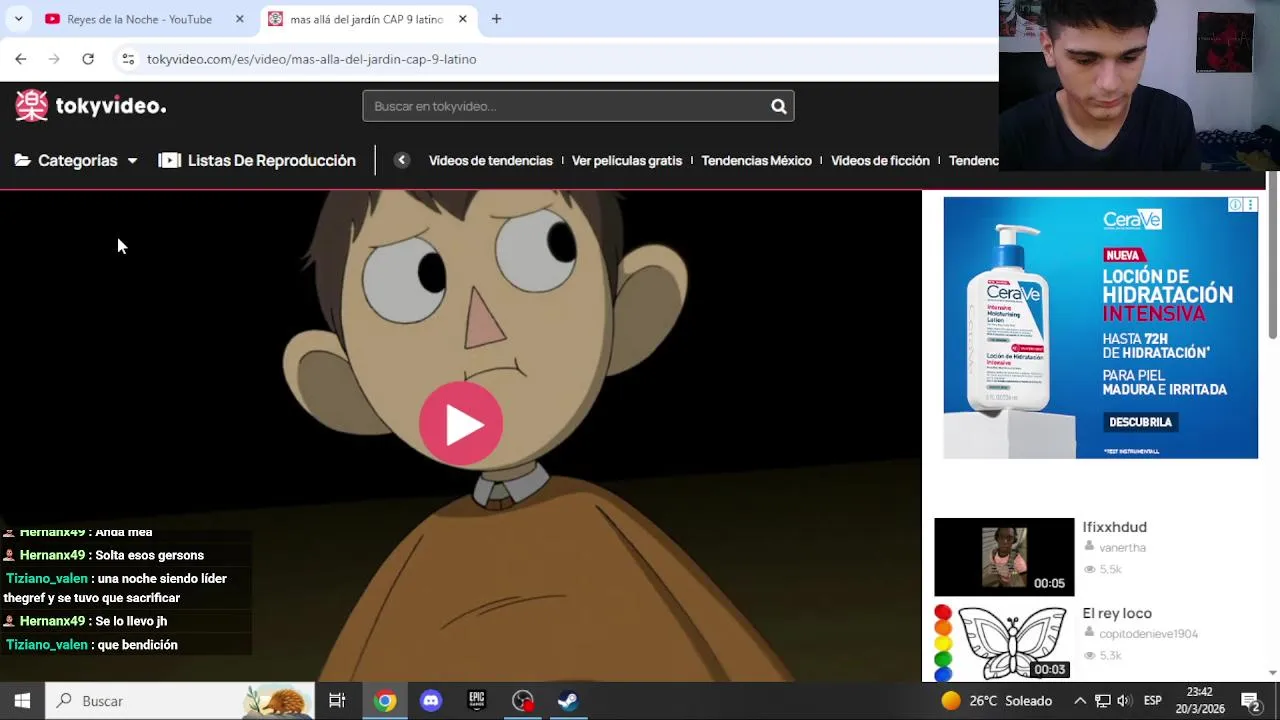Click chat message 'Solta esos gersons'

tap(150, 555)
